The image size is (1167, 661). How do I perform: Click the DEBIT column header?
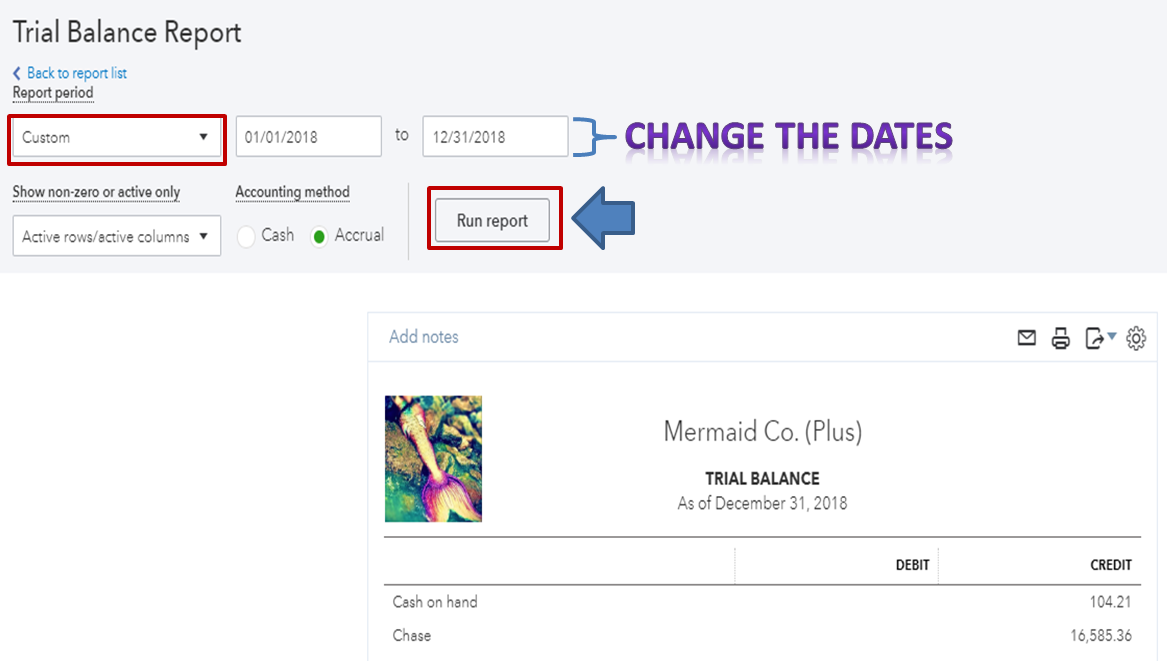[x=912, y=565]
